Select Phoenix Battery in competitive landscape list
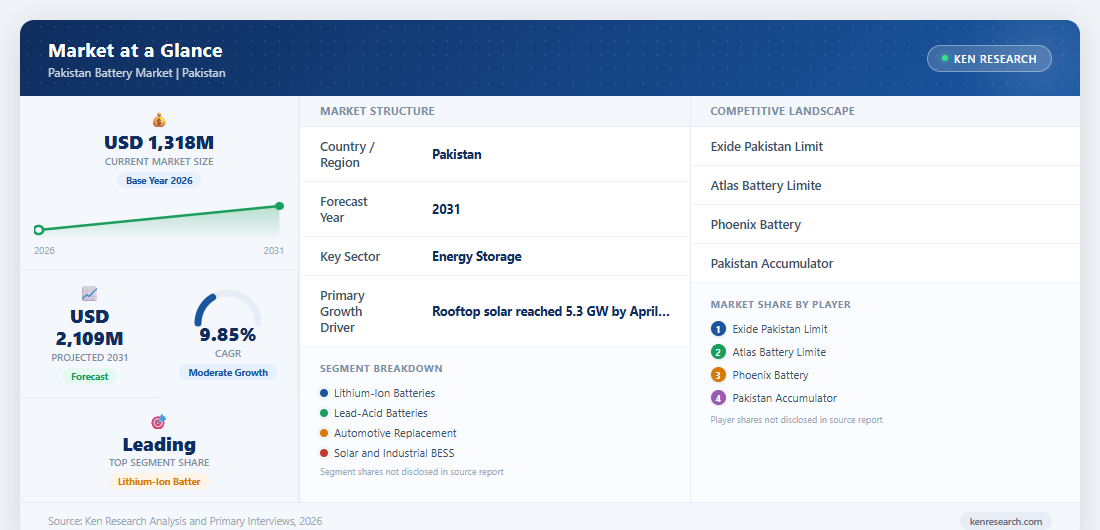 click(x=885, y=225)
